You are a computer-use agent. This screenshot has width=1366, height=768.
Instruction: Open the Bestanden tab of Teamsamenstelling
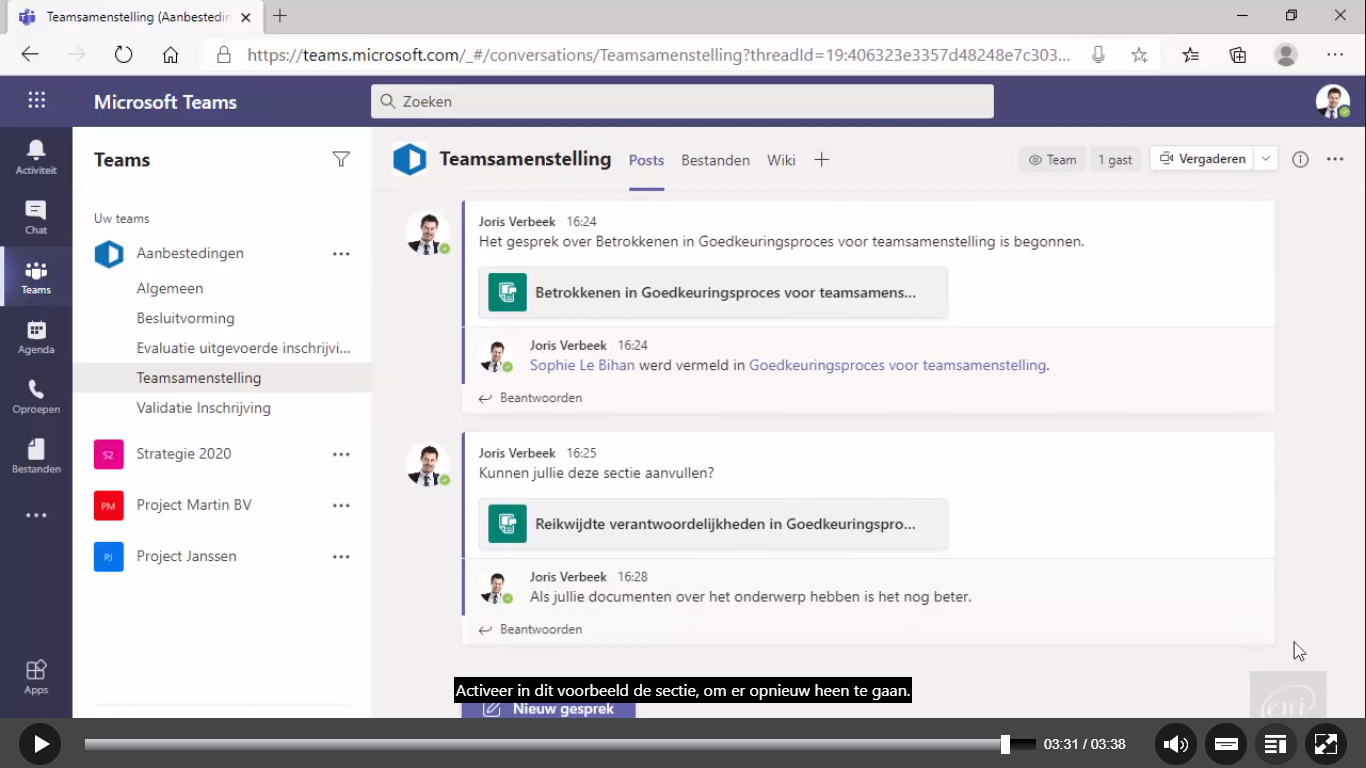715,160
